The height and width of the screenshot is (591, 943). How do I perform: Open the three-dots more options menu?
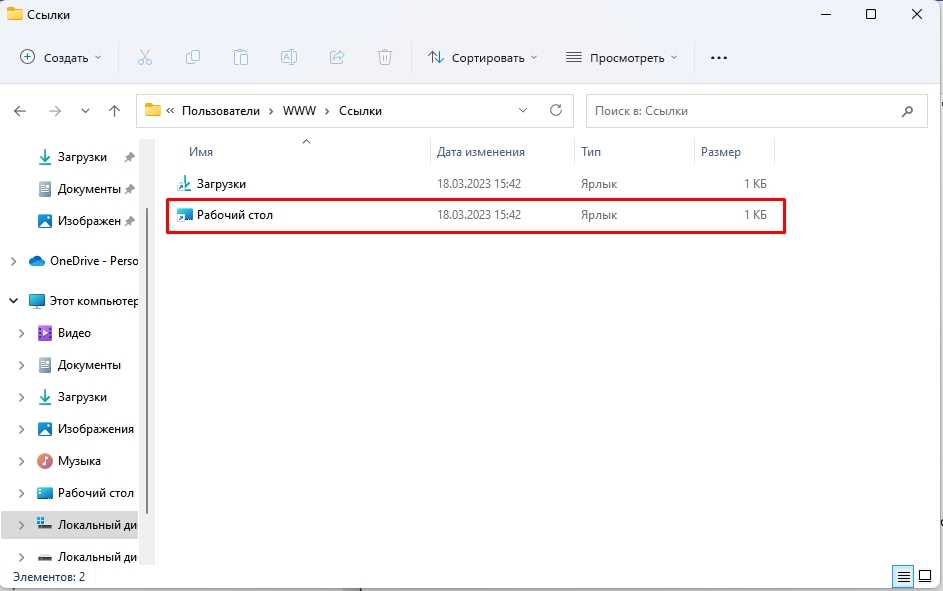(718, 58)
